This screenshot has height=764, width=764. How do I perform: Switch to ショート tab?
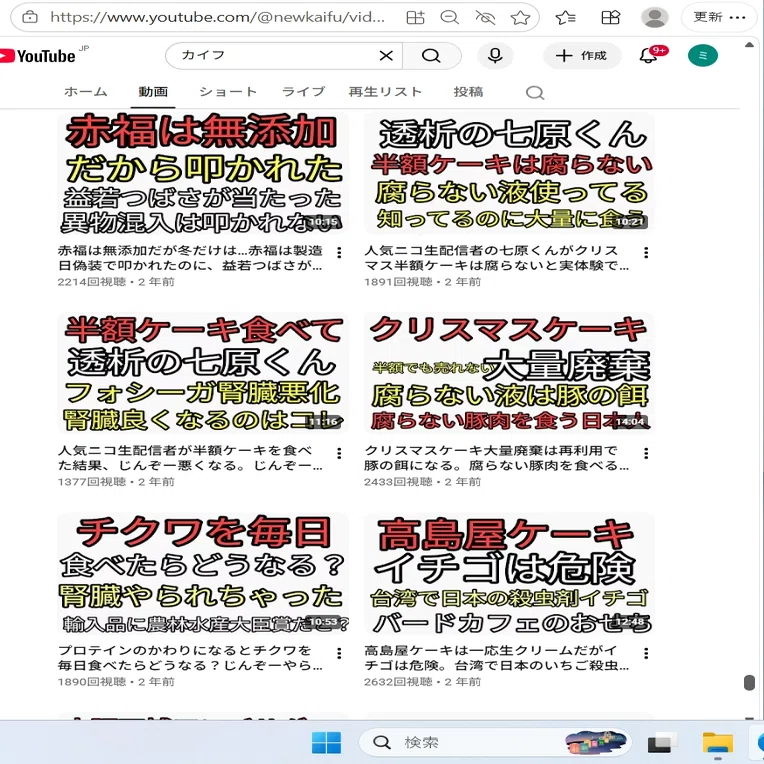coord(228,92)
